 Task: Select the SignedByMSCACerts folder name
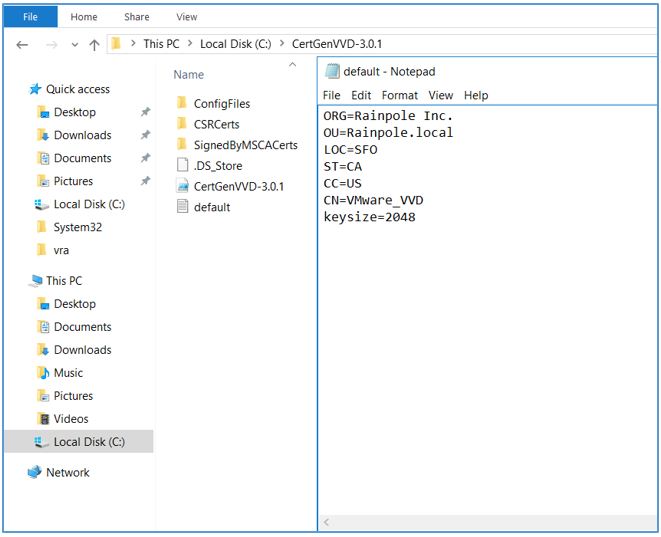246,145
